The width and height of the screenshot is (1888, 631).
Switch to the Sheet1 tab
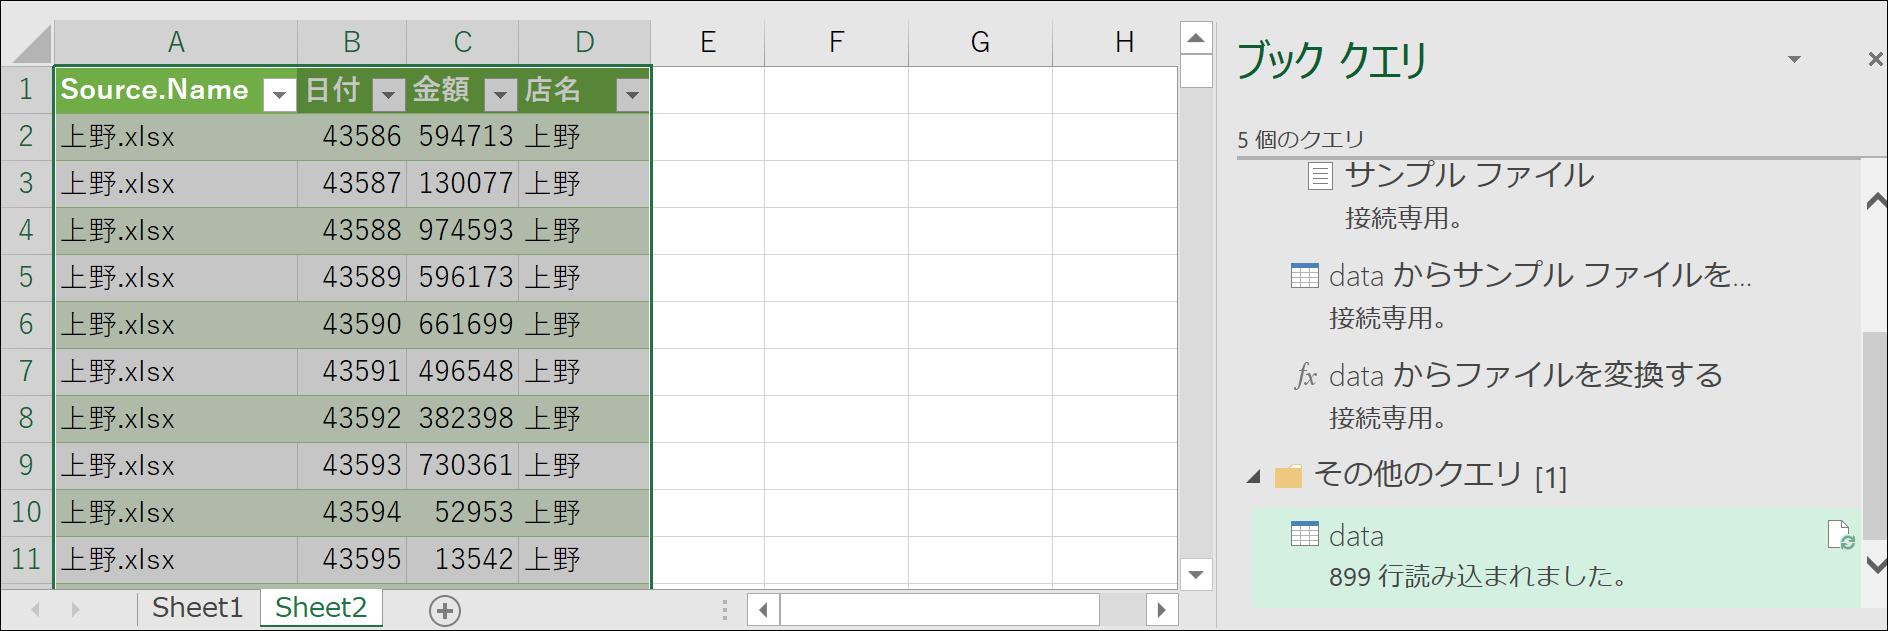pos(197,608)
